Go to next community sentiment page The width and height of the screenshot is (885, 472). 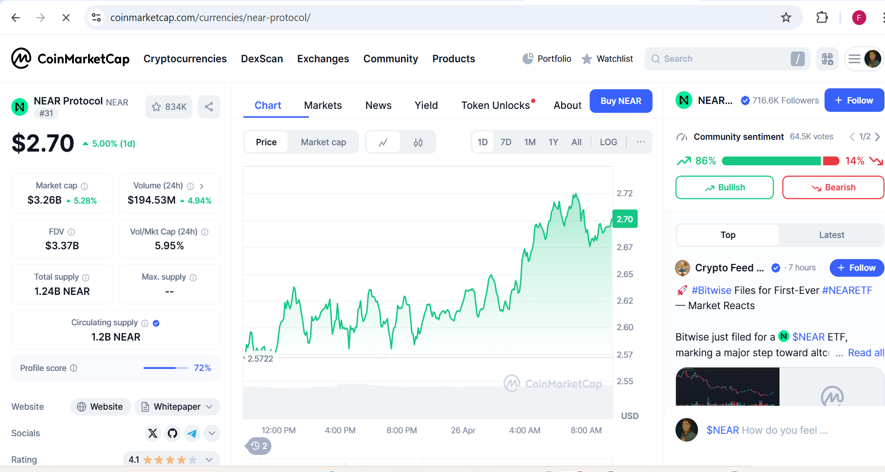click(878, 137)
